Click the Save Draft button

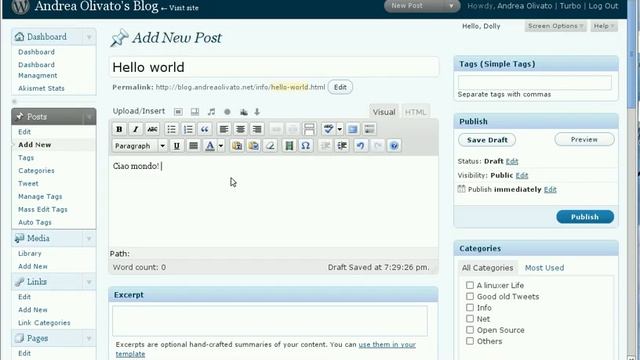point(487,140)
